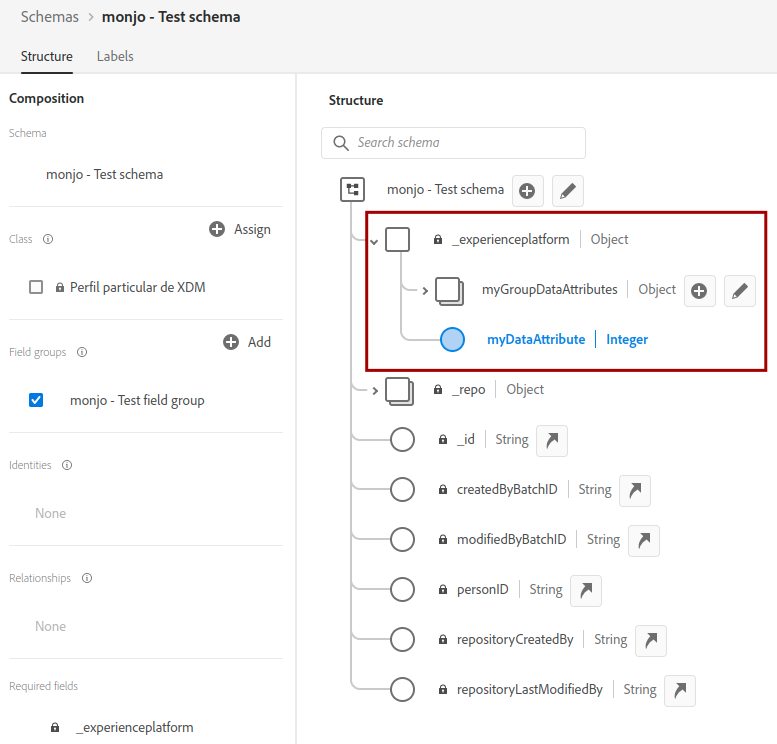Click the Search schema input field
The height and width of the screenshot is (744, 777).
tap(453, 143)
